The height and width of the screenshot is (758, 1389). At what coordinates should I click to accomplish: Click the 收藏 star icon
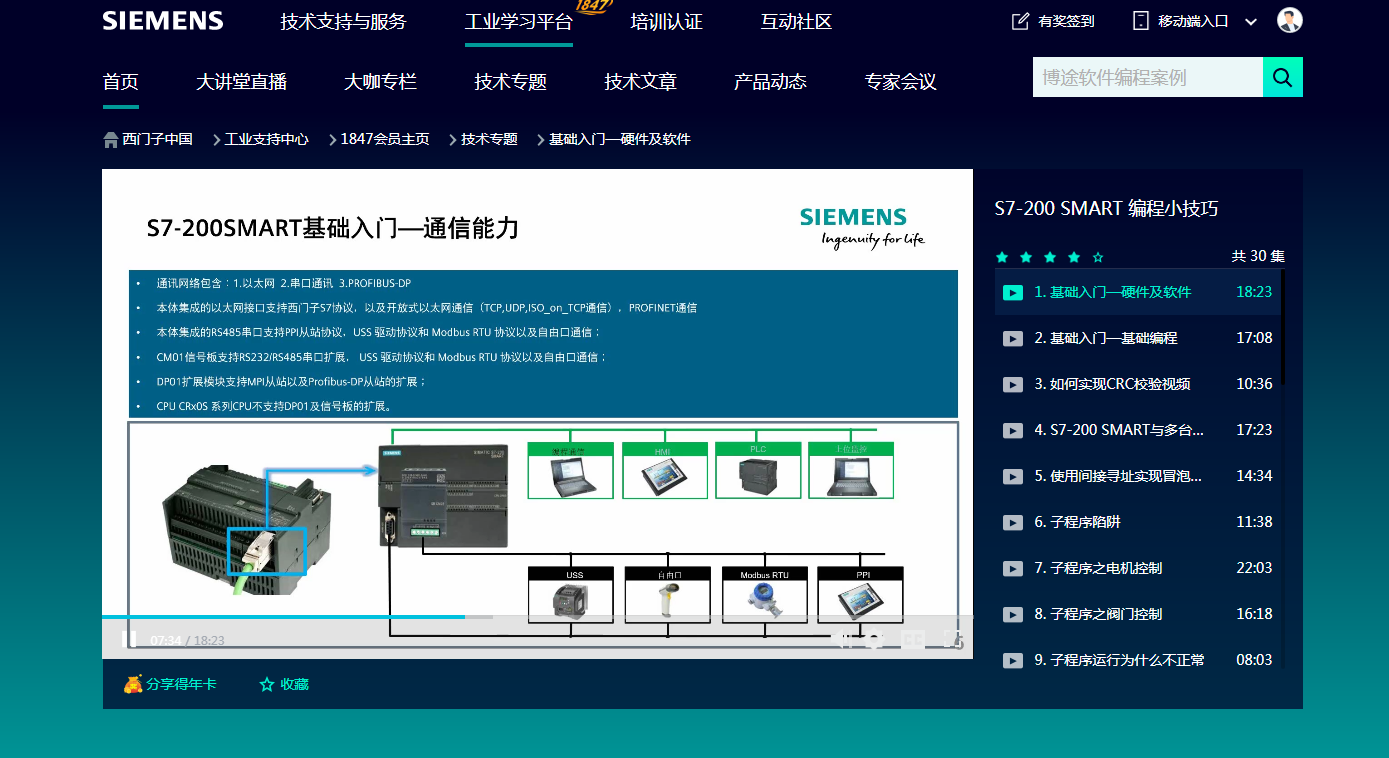pyautogui.click(x=267, y=685)
